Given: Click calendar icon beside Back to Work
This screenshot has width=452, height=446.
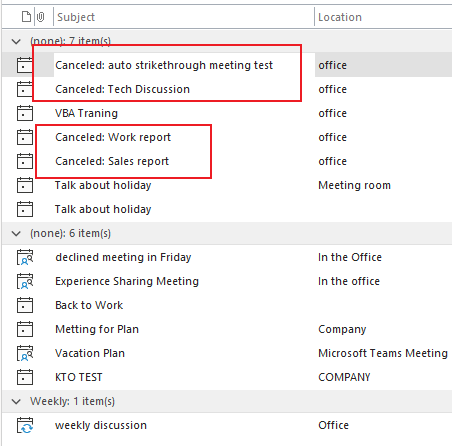Looking at the screenshot, I should tap(25, 305).
